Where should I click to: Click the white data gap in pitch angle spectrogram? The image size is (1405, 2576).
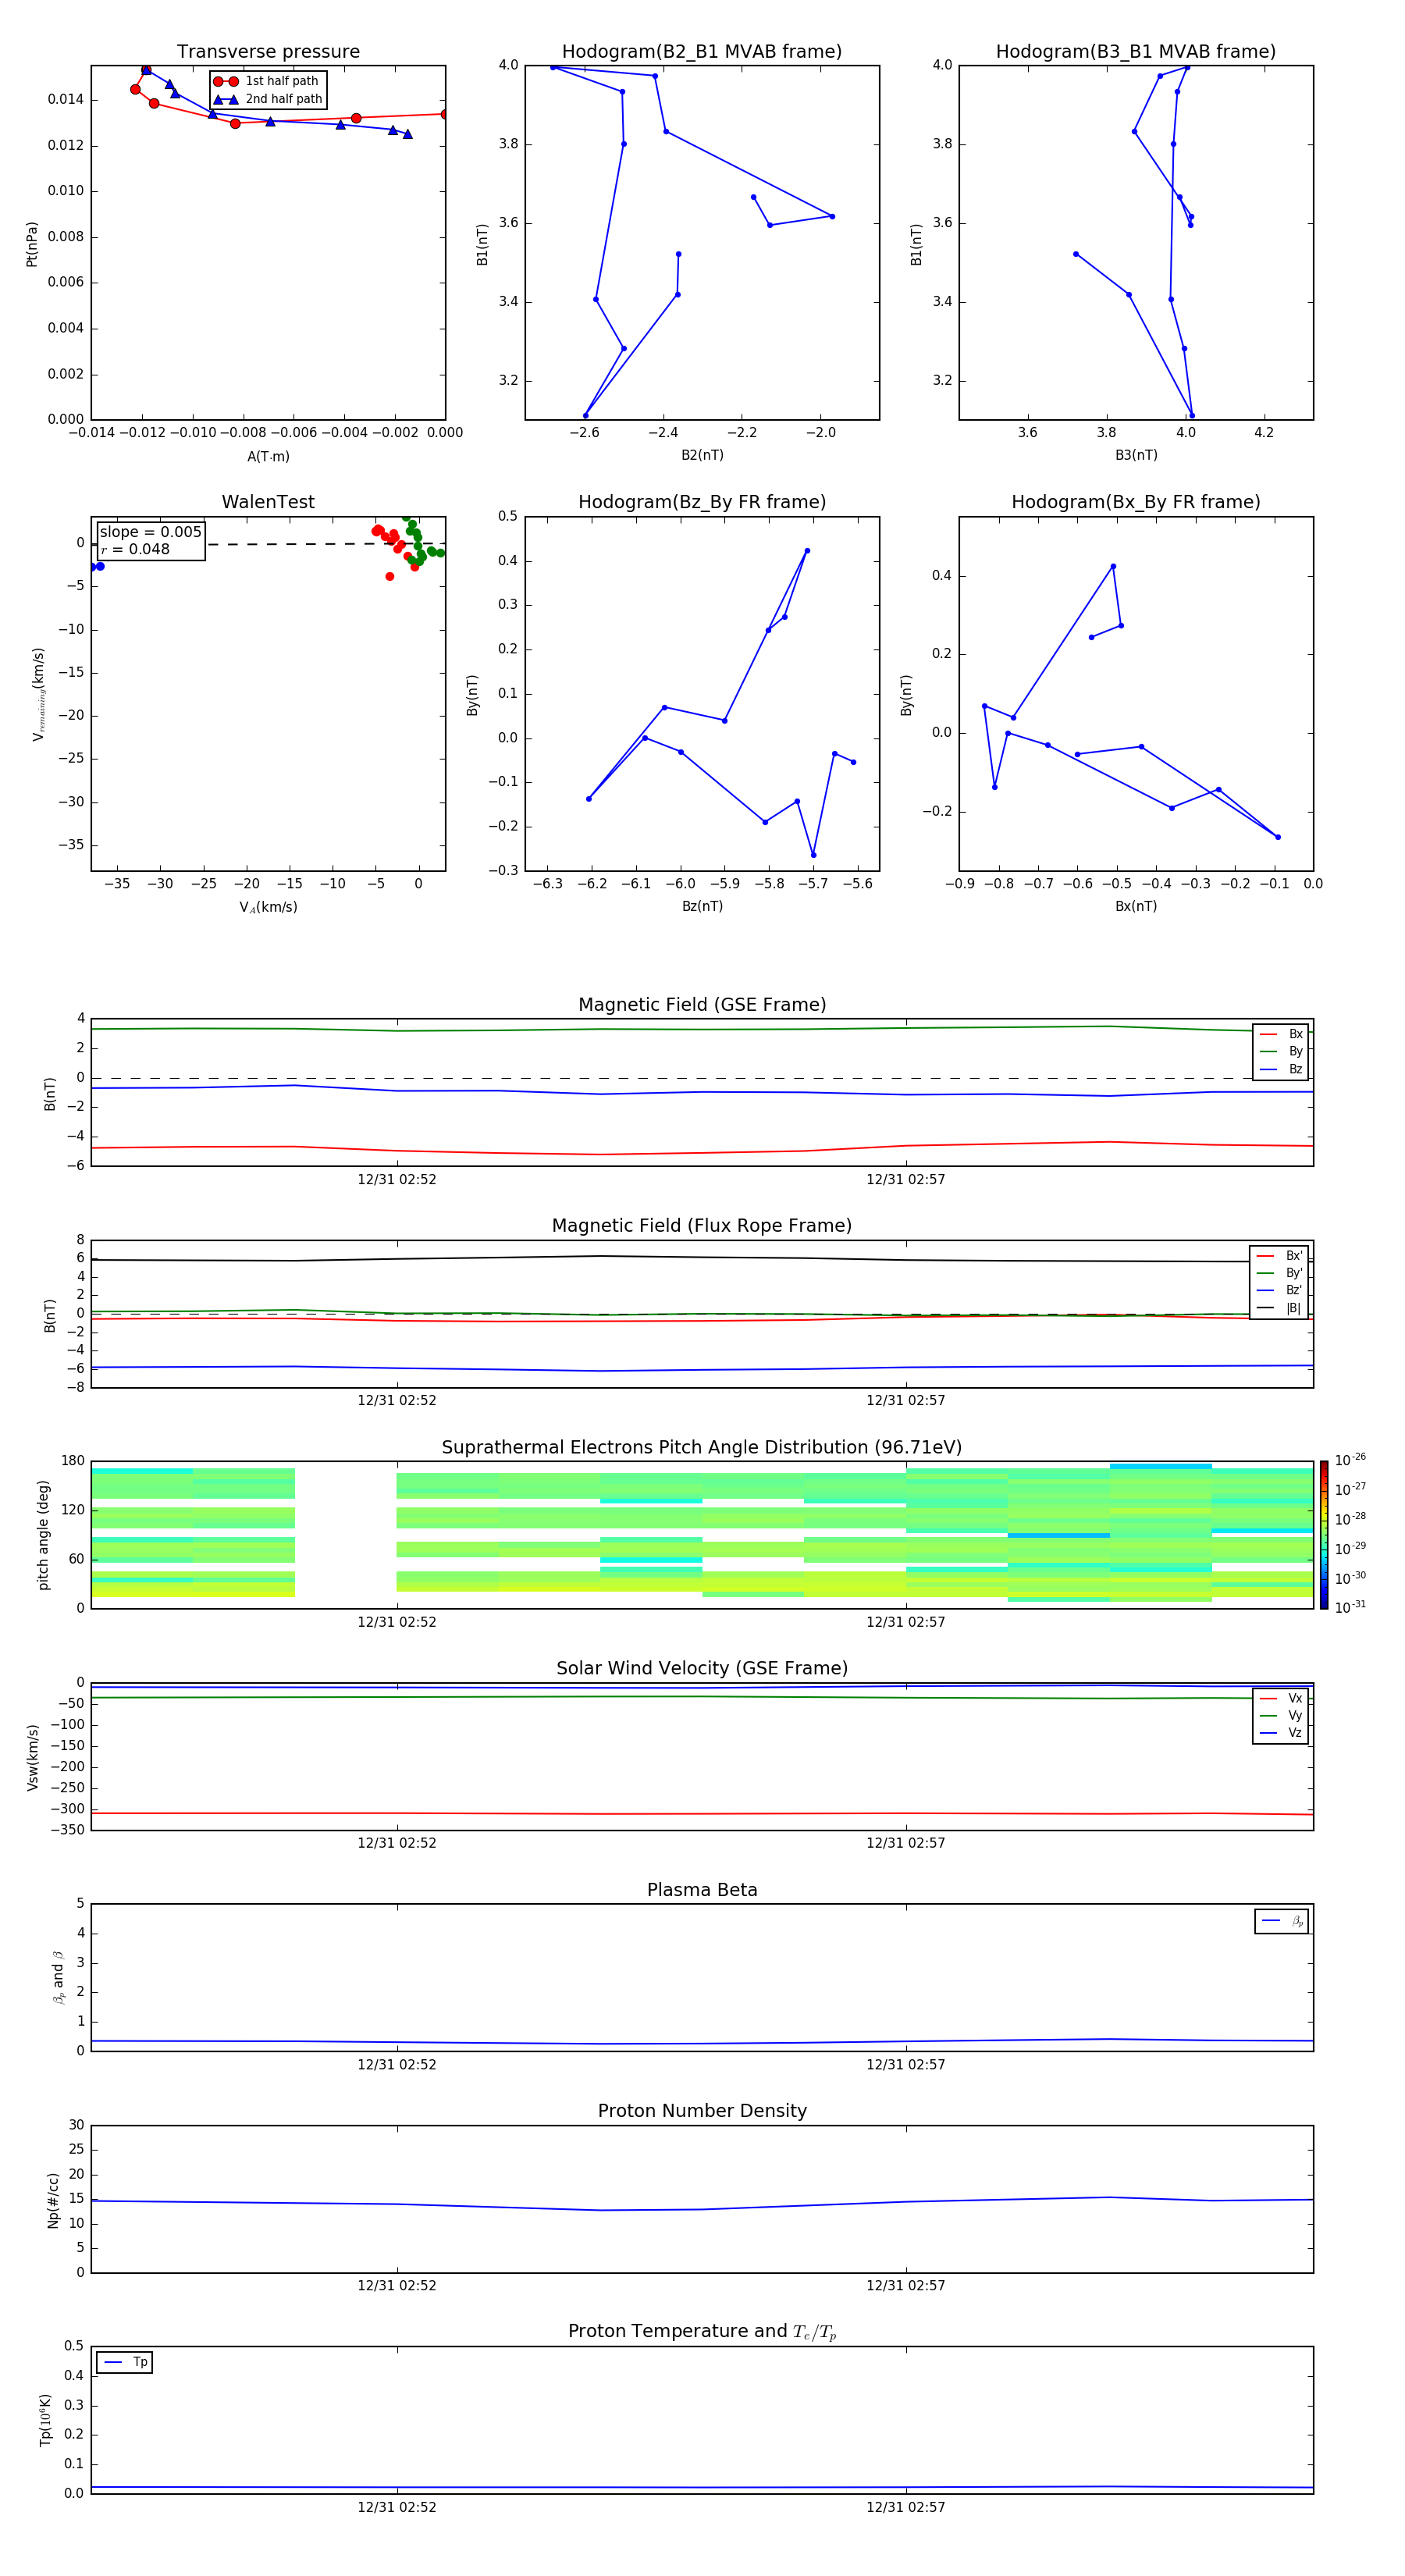[x=346, y=1535]
